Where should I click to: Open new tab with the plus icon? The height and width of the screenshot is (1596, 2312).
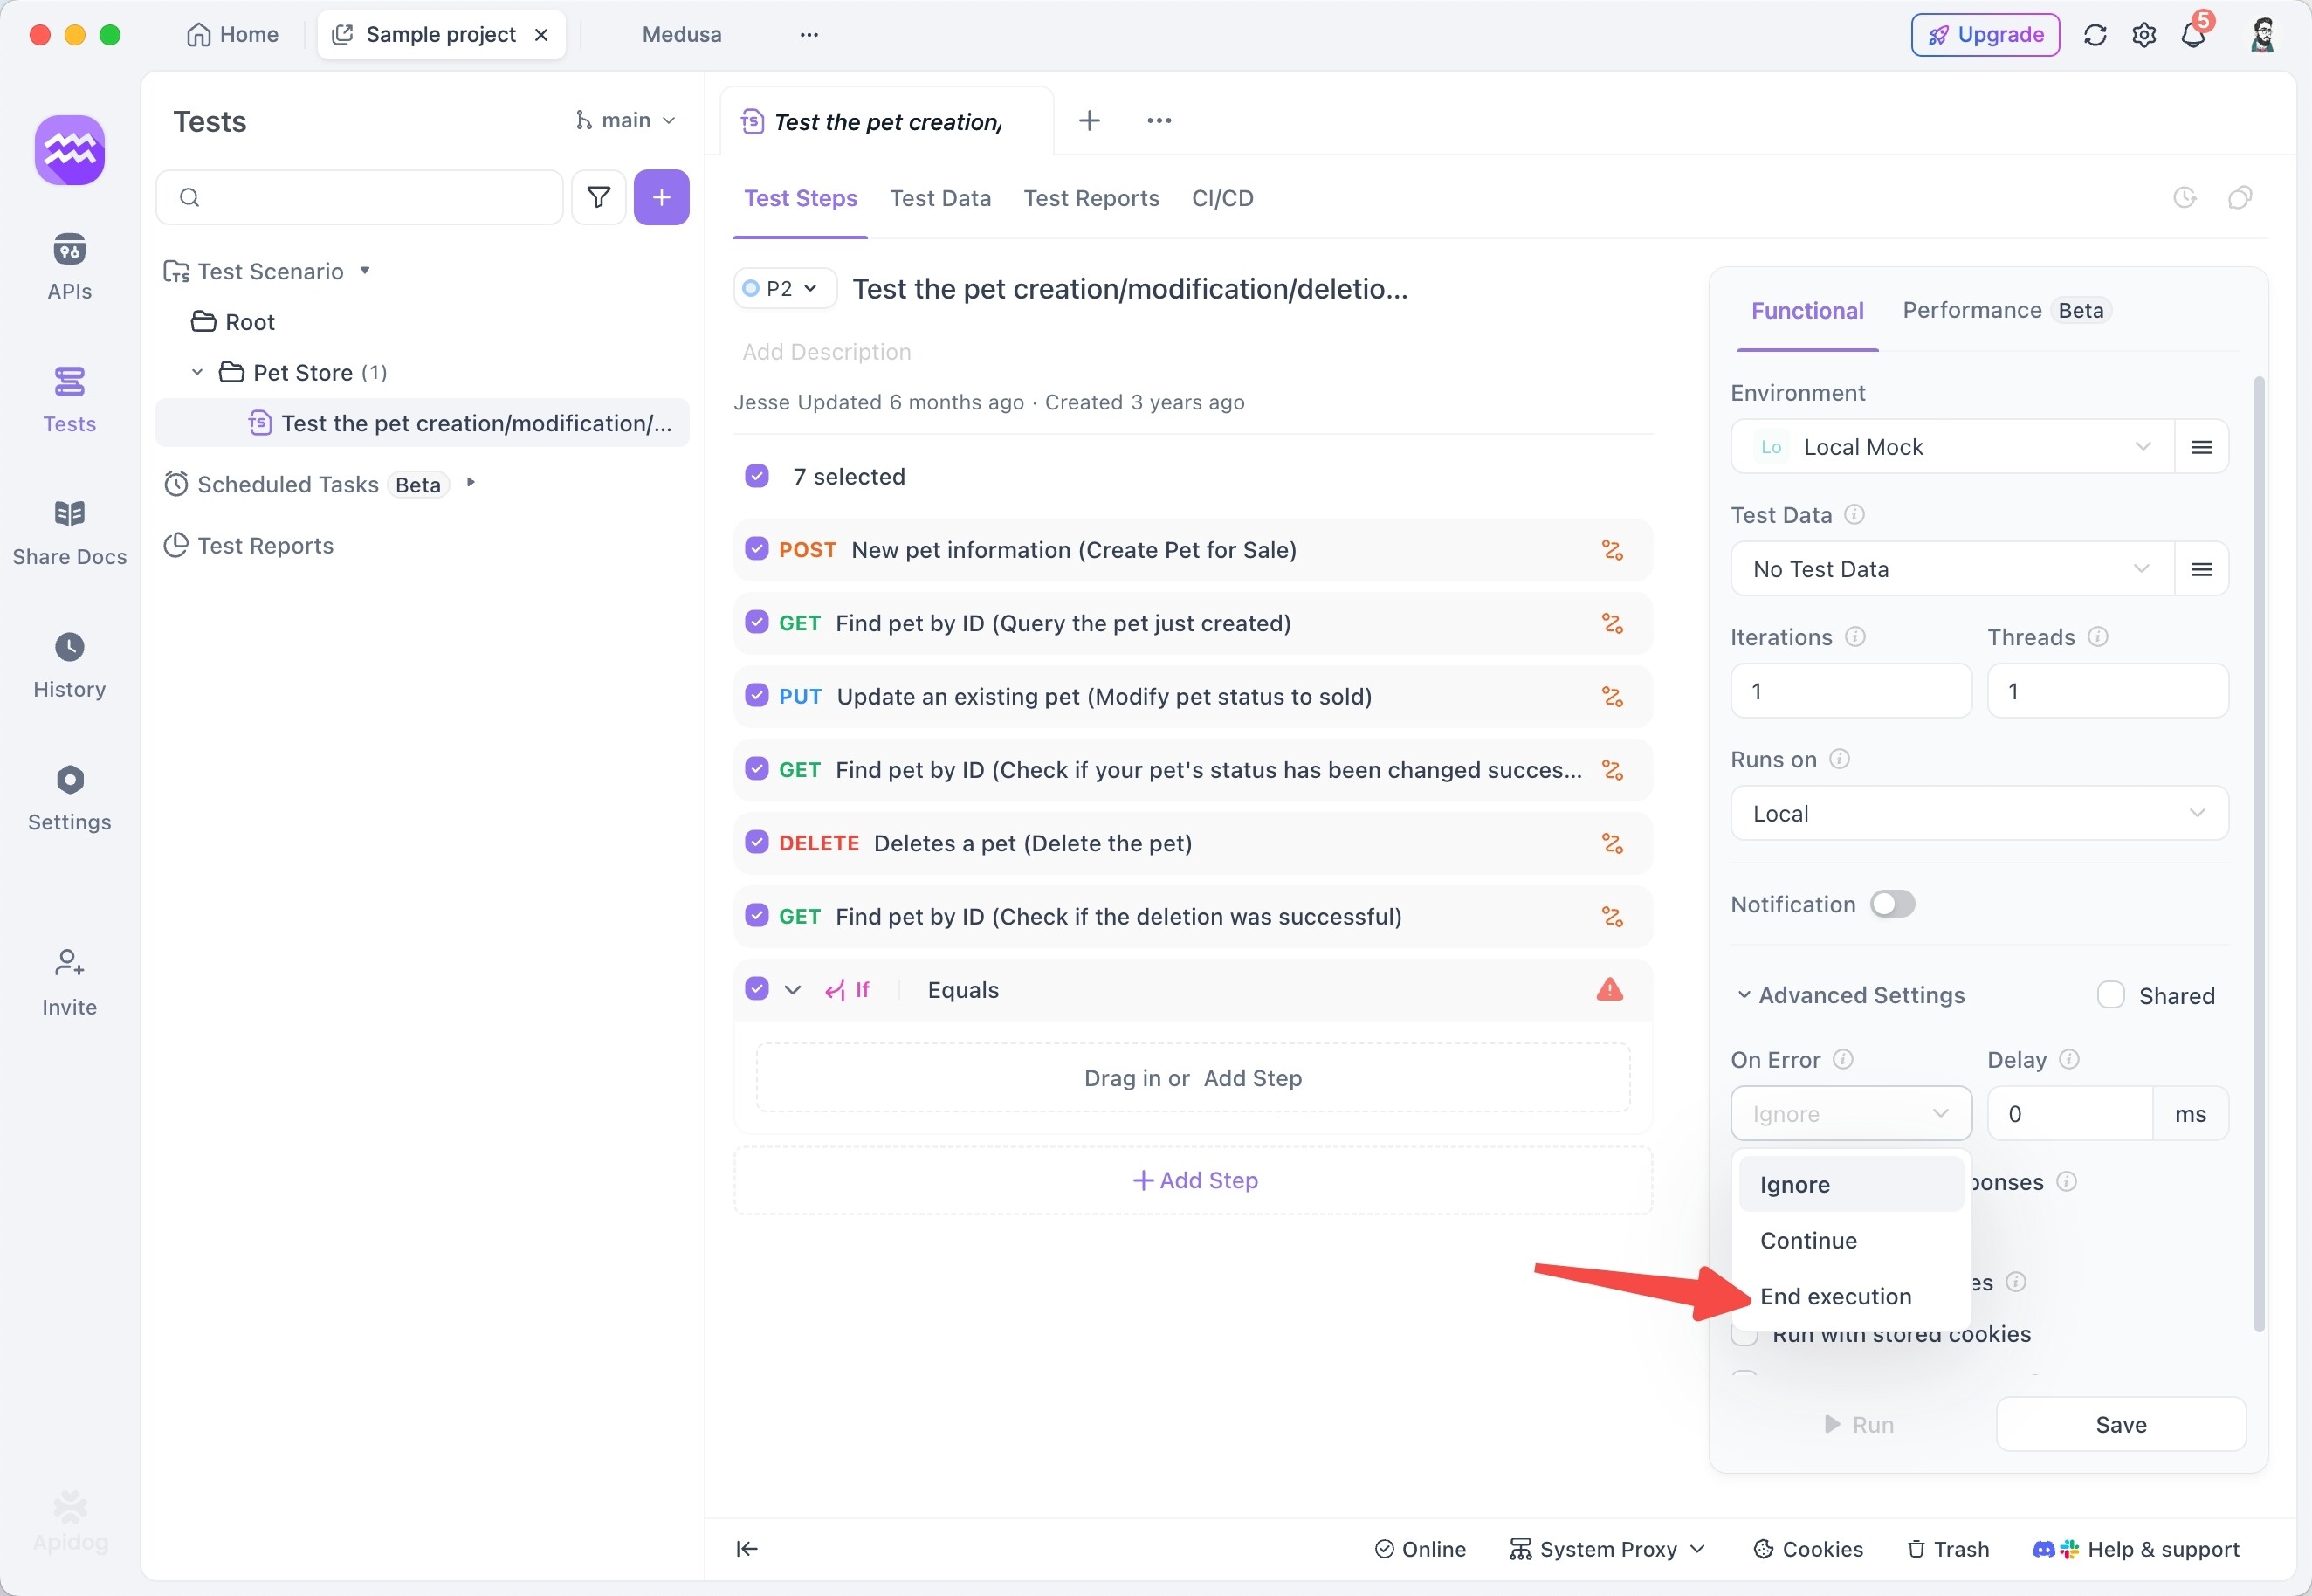point(1089,120)
